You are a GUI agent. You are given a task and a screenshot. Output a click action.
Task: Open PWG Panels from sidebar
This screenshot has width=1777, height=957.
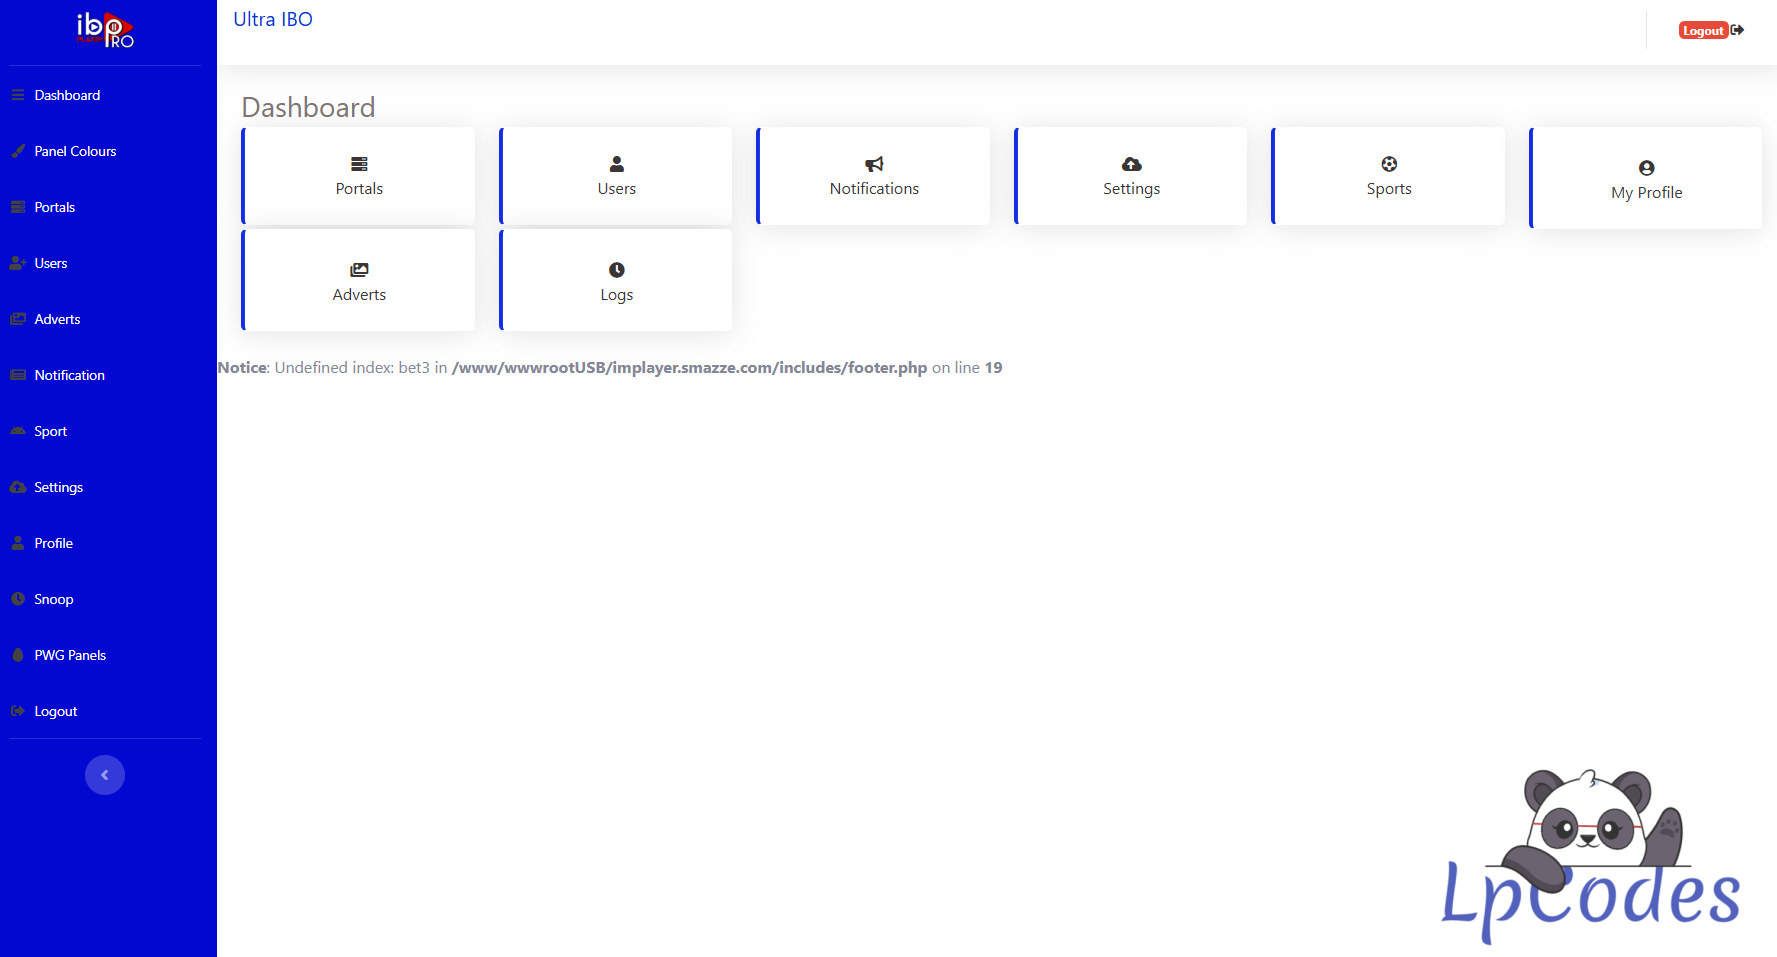(70, 655)
